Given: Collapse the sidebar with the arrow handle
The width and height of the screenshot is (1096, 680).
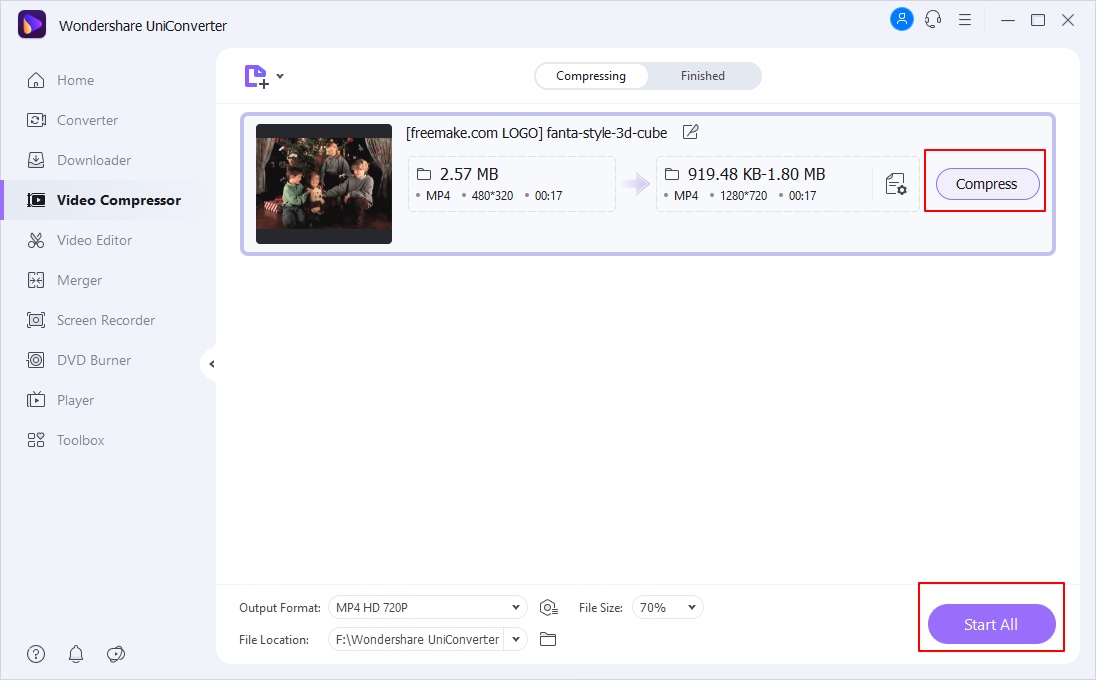Looking at the screenshot, I should click(x=211, y=364).
